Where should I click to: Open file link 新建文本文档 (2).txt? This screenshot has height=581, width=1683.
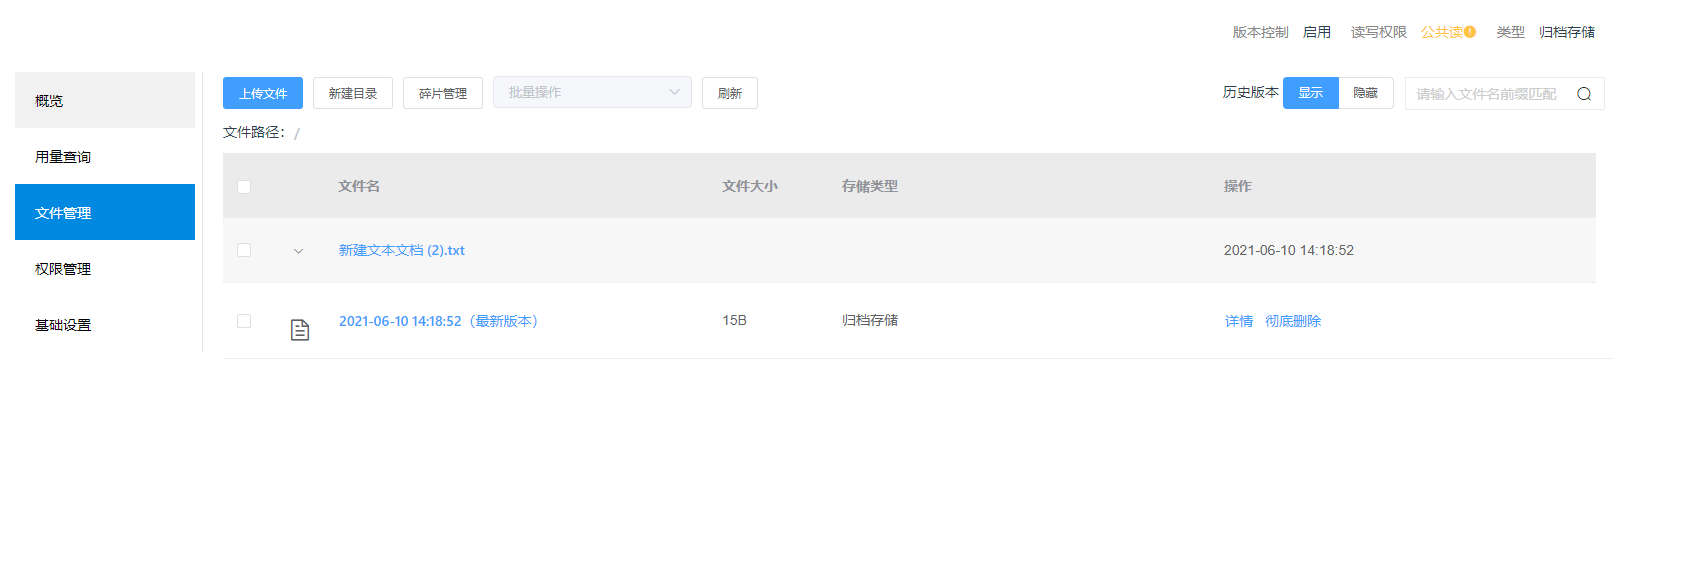[x=402, y=250]
